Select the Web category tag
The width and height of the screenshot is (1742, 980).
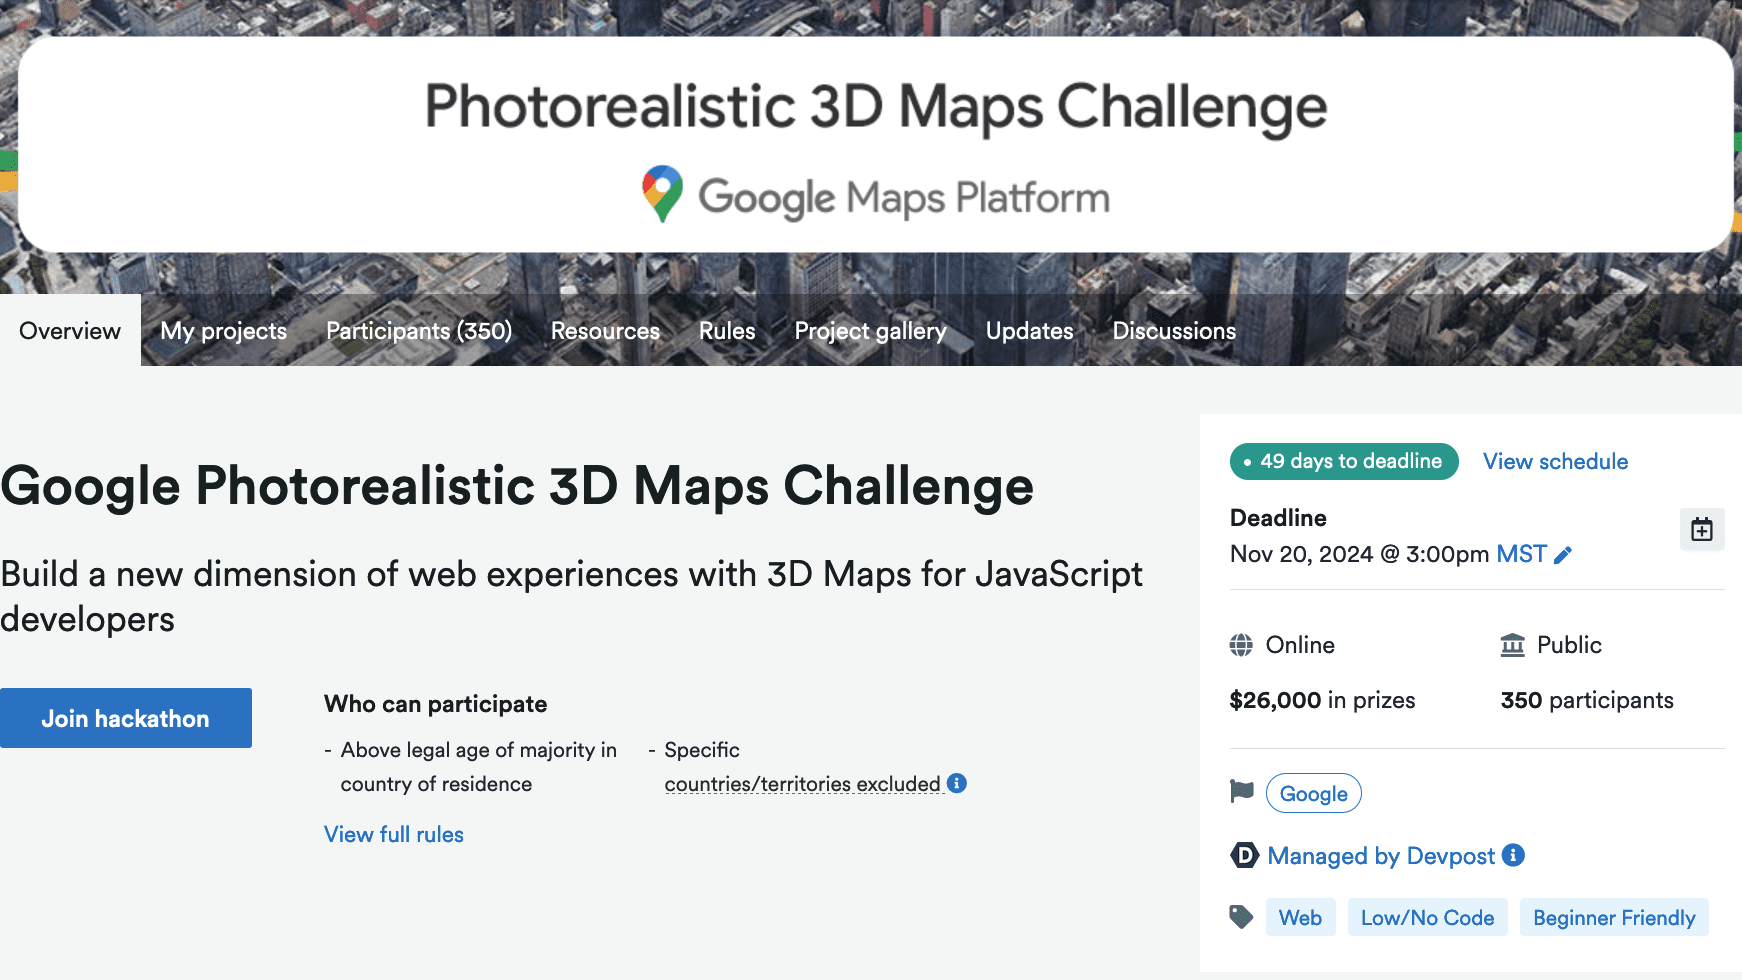click(x=1300, y=917)
